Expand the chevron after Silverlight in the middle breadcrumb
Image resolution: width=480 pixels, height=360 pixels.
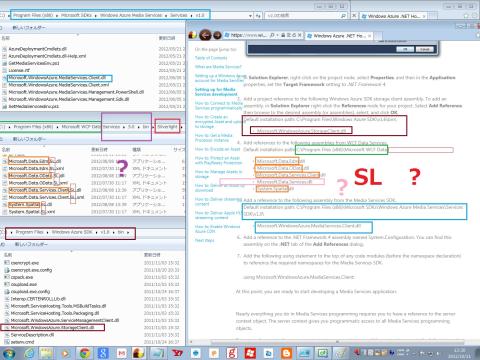[181, 127]
